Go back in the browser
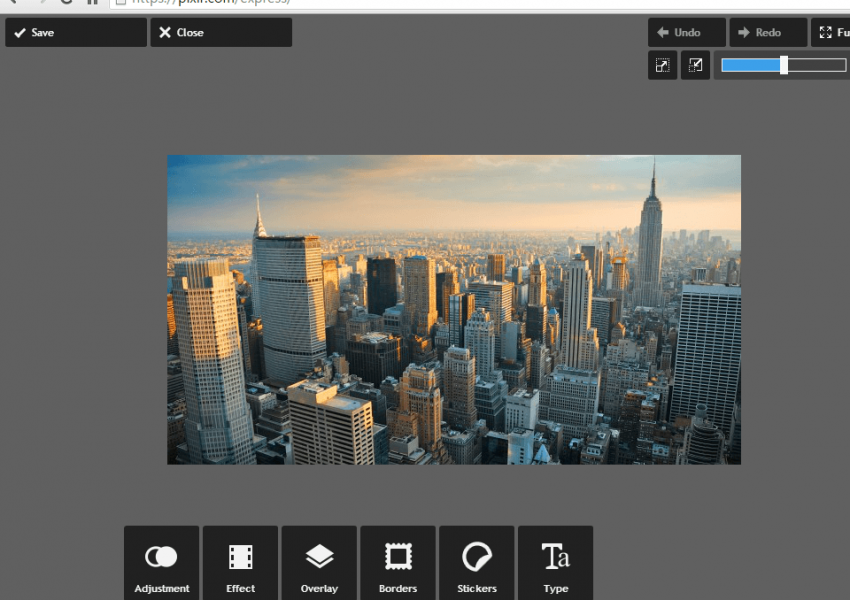Image resolution: width=850 pixels, height=600 pixels. (12, 3)
